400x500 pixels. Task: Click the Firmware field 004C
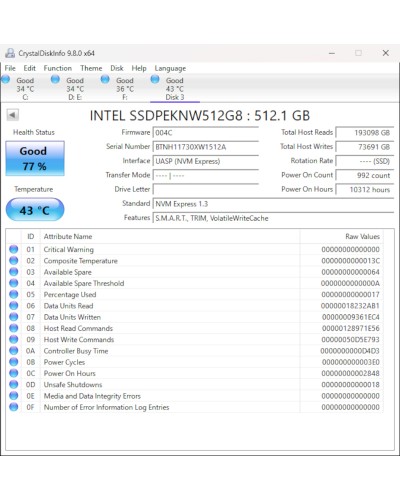[206, 132]
